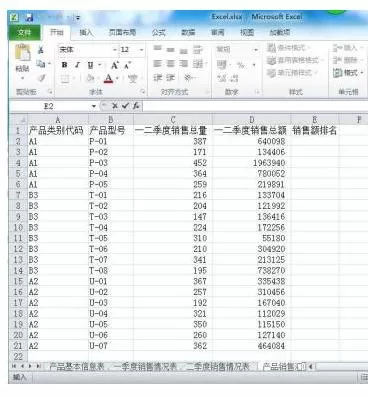
Task: Click the phonetic guide (文) icon
Action: pyautogui.click(x=133, y=79)
